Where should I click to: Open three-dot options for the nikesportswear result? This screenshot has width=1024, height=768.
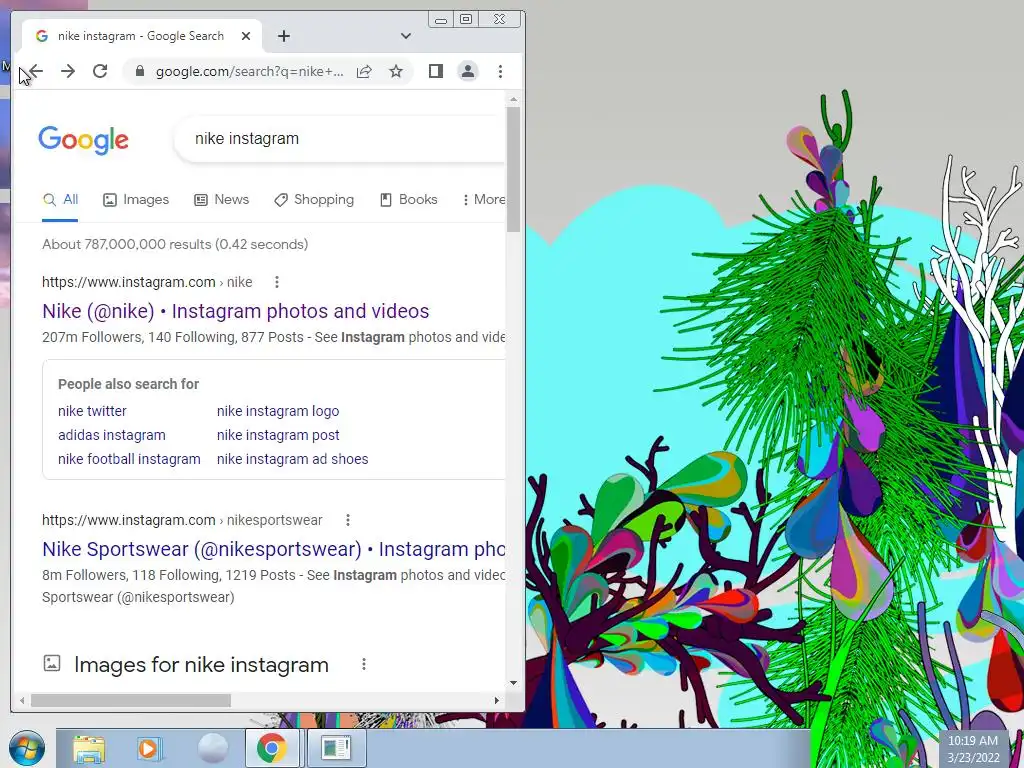[x=348, y=520]
